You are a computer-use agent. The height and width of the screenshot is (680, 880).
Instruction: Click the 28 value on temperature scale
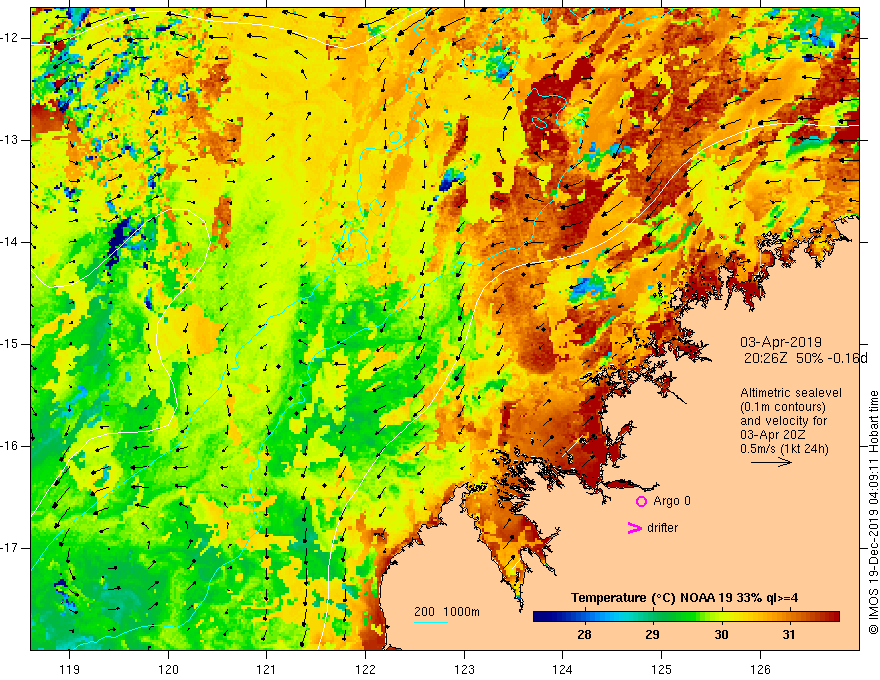[x=584, y=635]
